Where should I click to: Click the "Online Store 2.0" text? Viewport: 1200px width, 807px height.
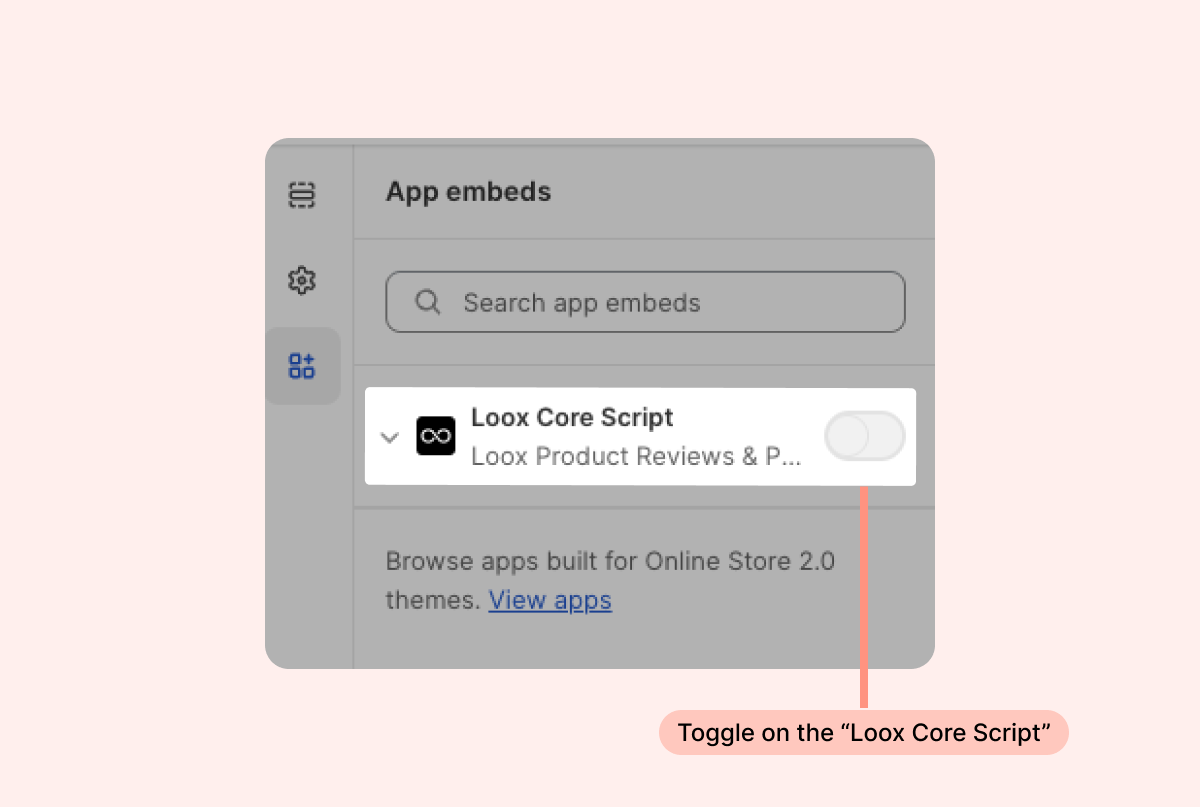[x=740, y=561]
